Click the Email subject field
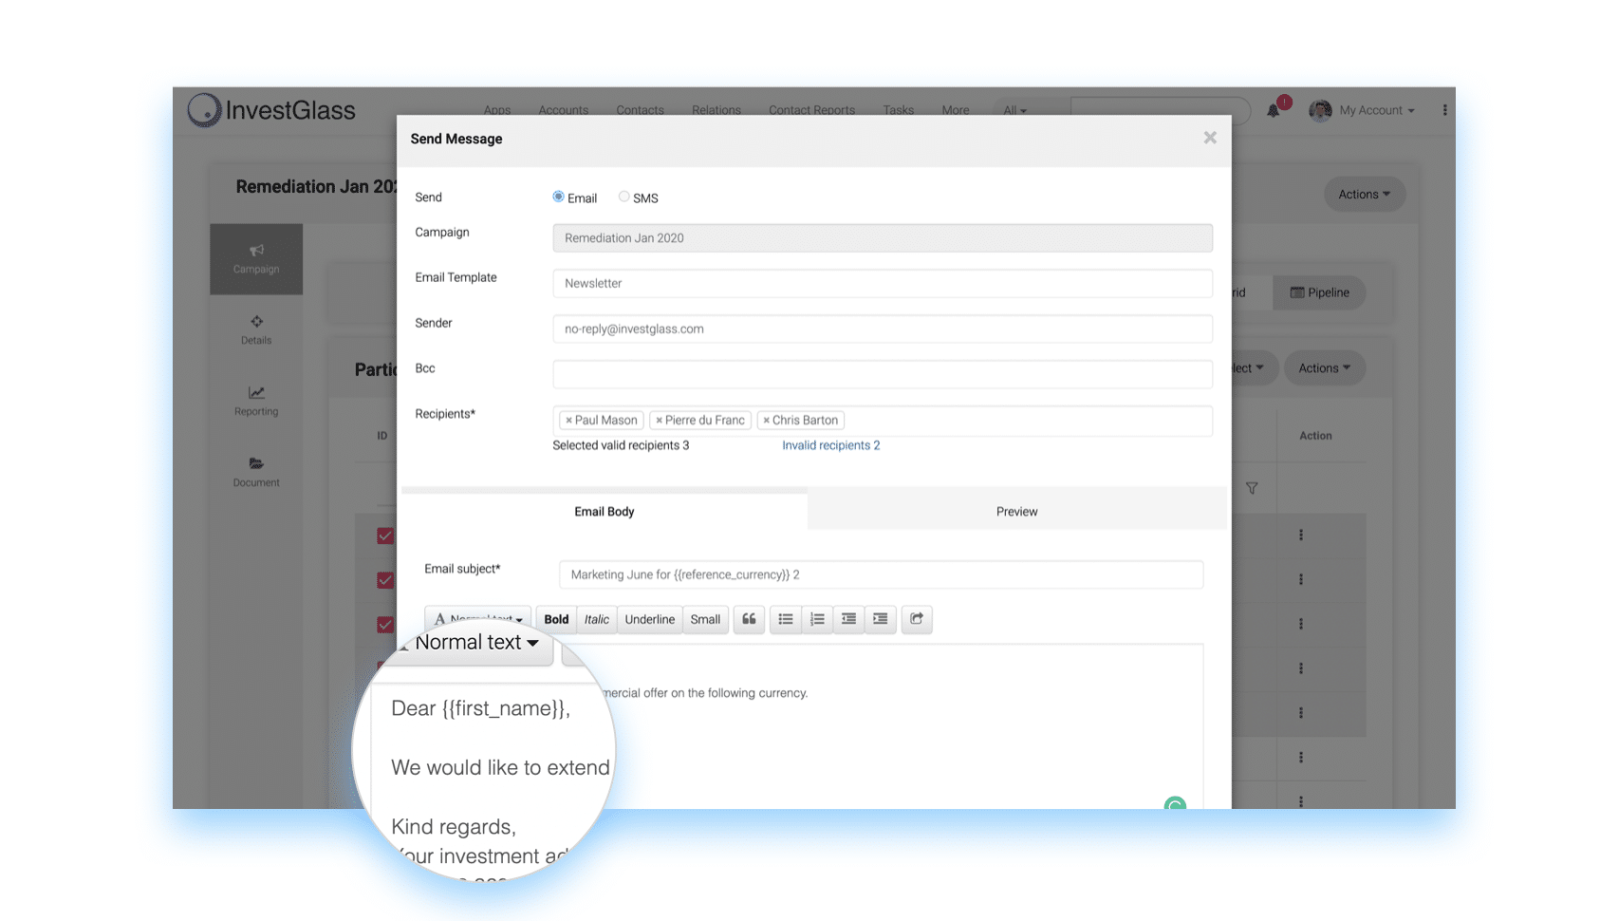Screen dimensions: 1600x921 pos(881,575)
